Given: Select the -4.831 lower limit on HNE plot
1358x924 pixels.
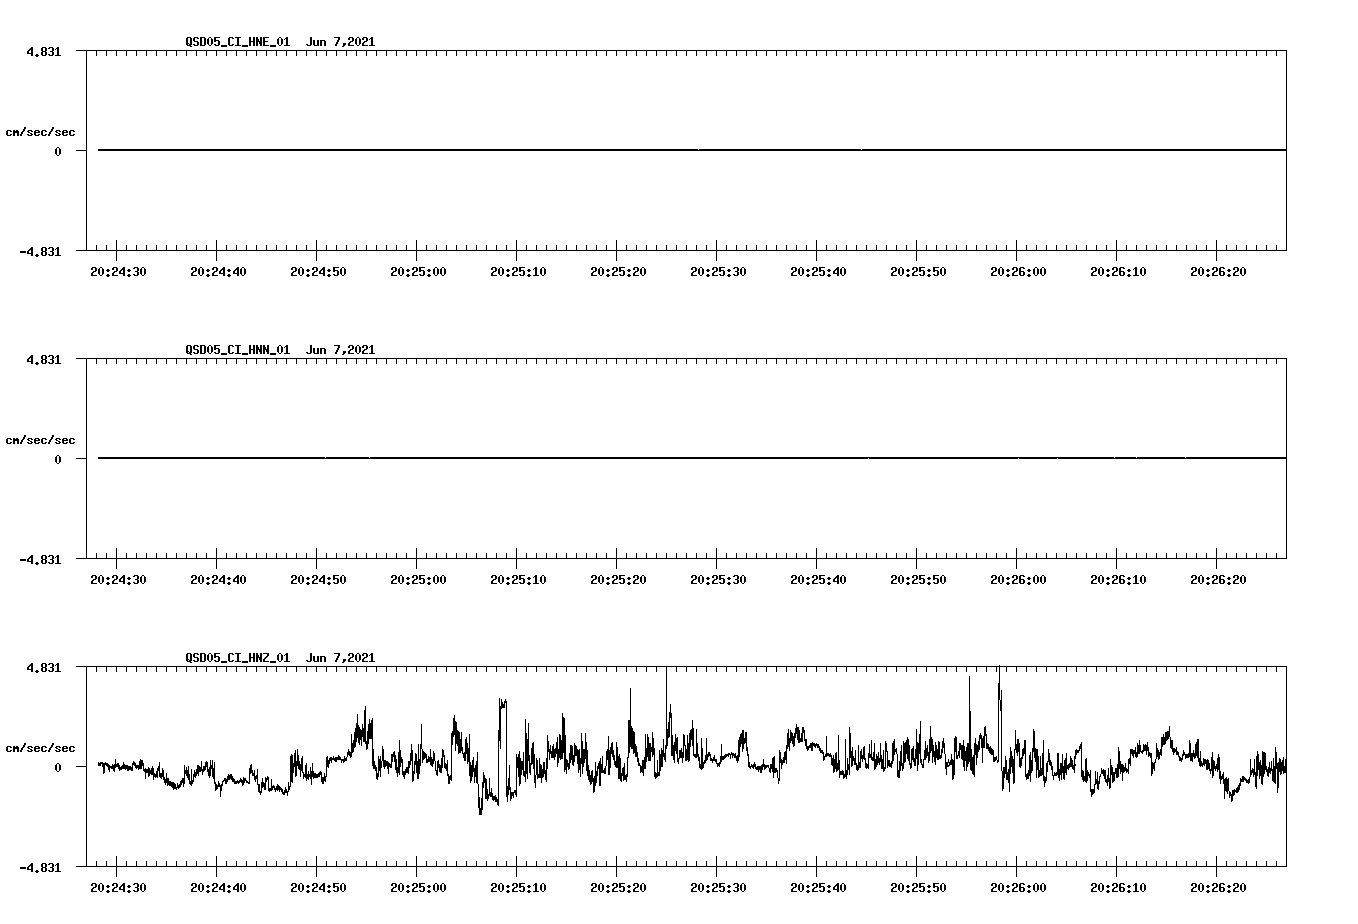Looking at the screenshot, I should (x=40, y=251).
